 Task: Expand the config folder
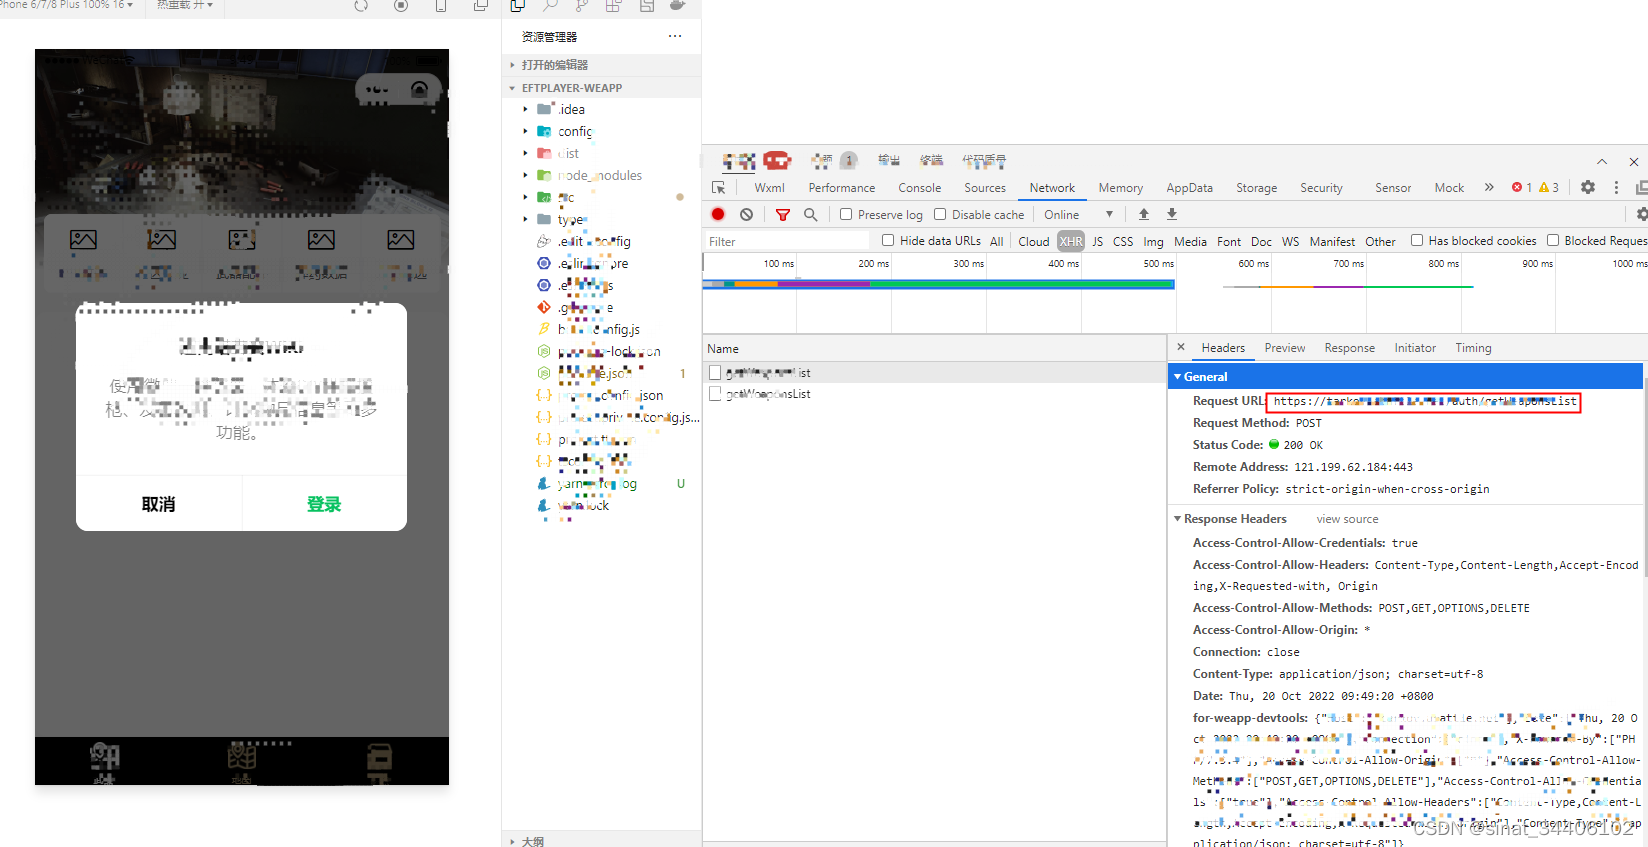(x=525, y=131)
